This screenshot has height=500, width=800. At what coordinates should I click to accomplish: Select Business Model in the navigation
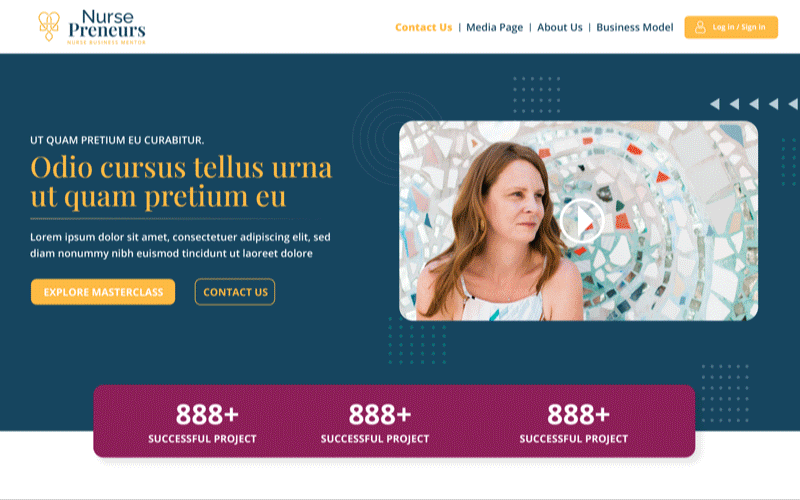click(x=635, y=28)
